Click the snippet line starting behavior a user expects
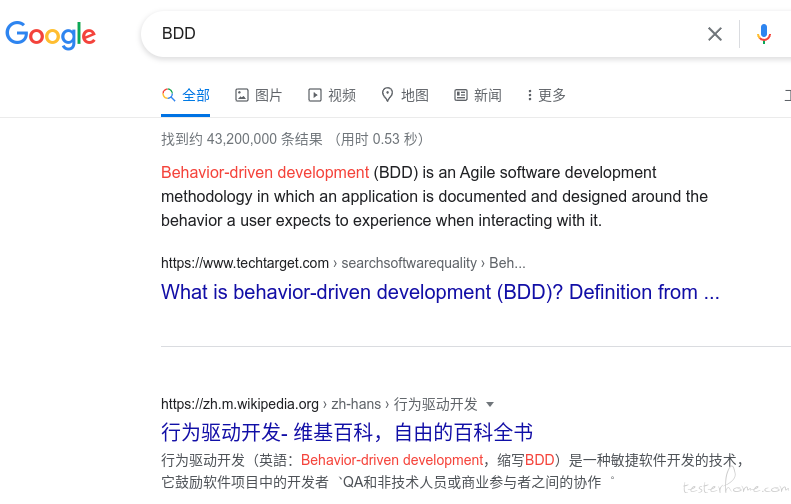Image resolution: width=791 pixels, height=504 pixels. 381,220
